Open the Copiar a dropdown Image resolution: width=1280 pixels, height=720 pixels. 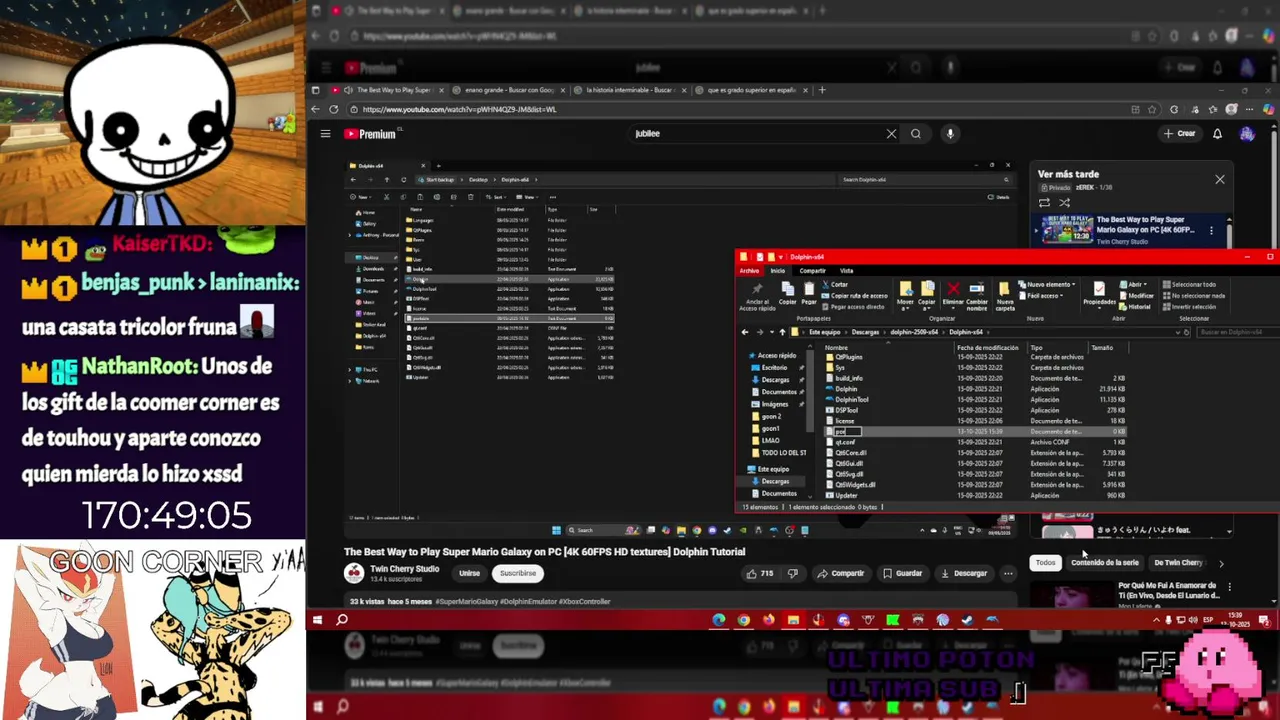pyautogui.click(x=926, y=297)
